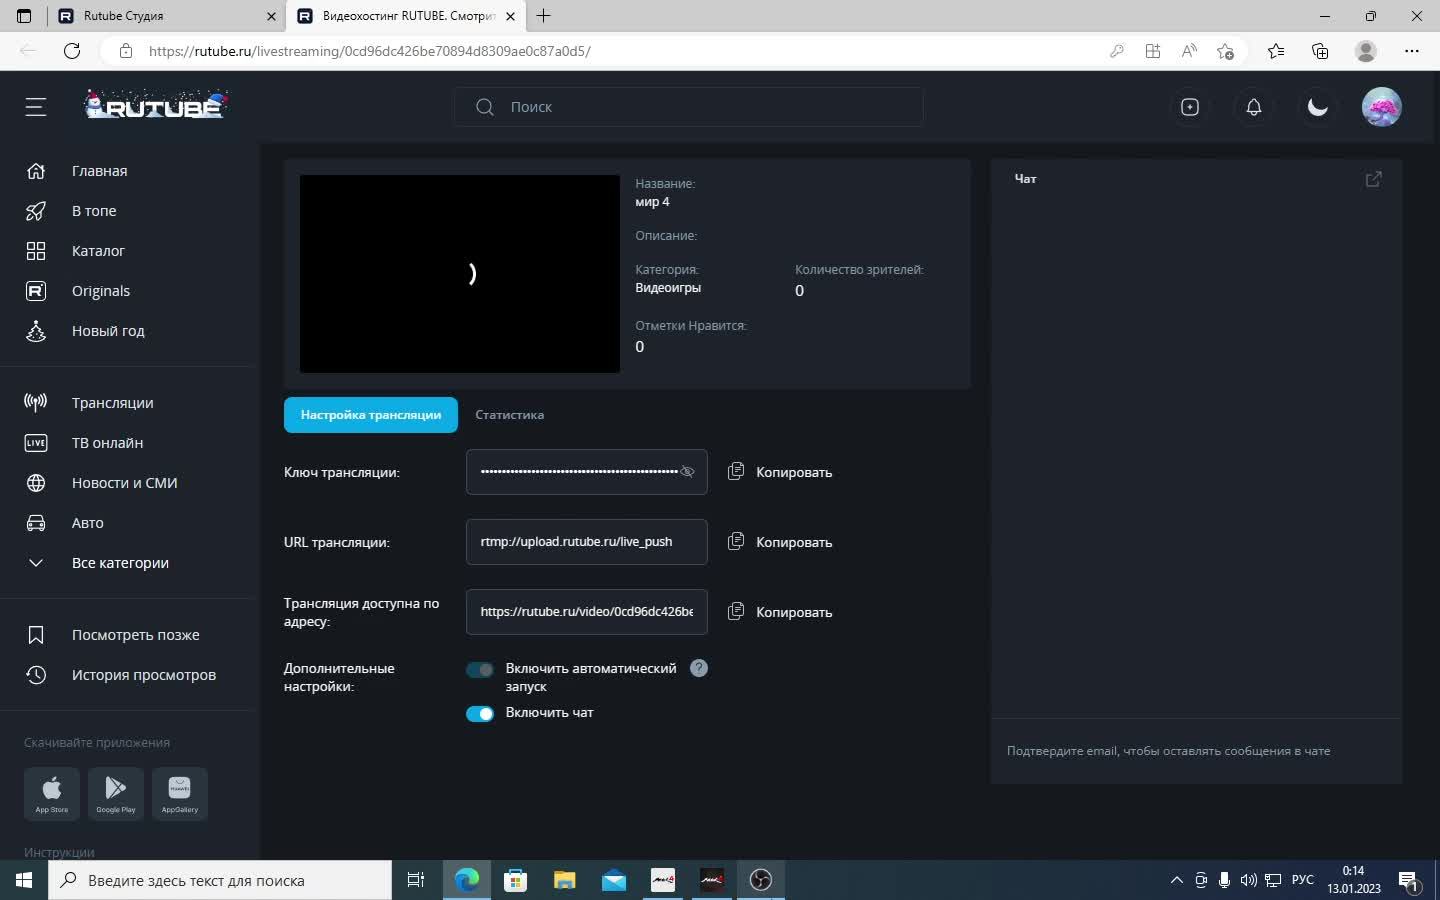Open password manager key icon

(1117, 51)
